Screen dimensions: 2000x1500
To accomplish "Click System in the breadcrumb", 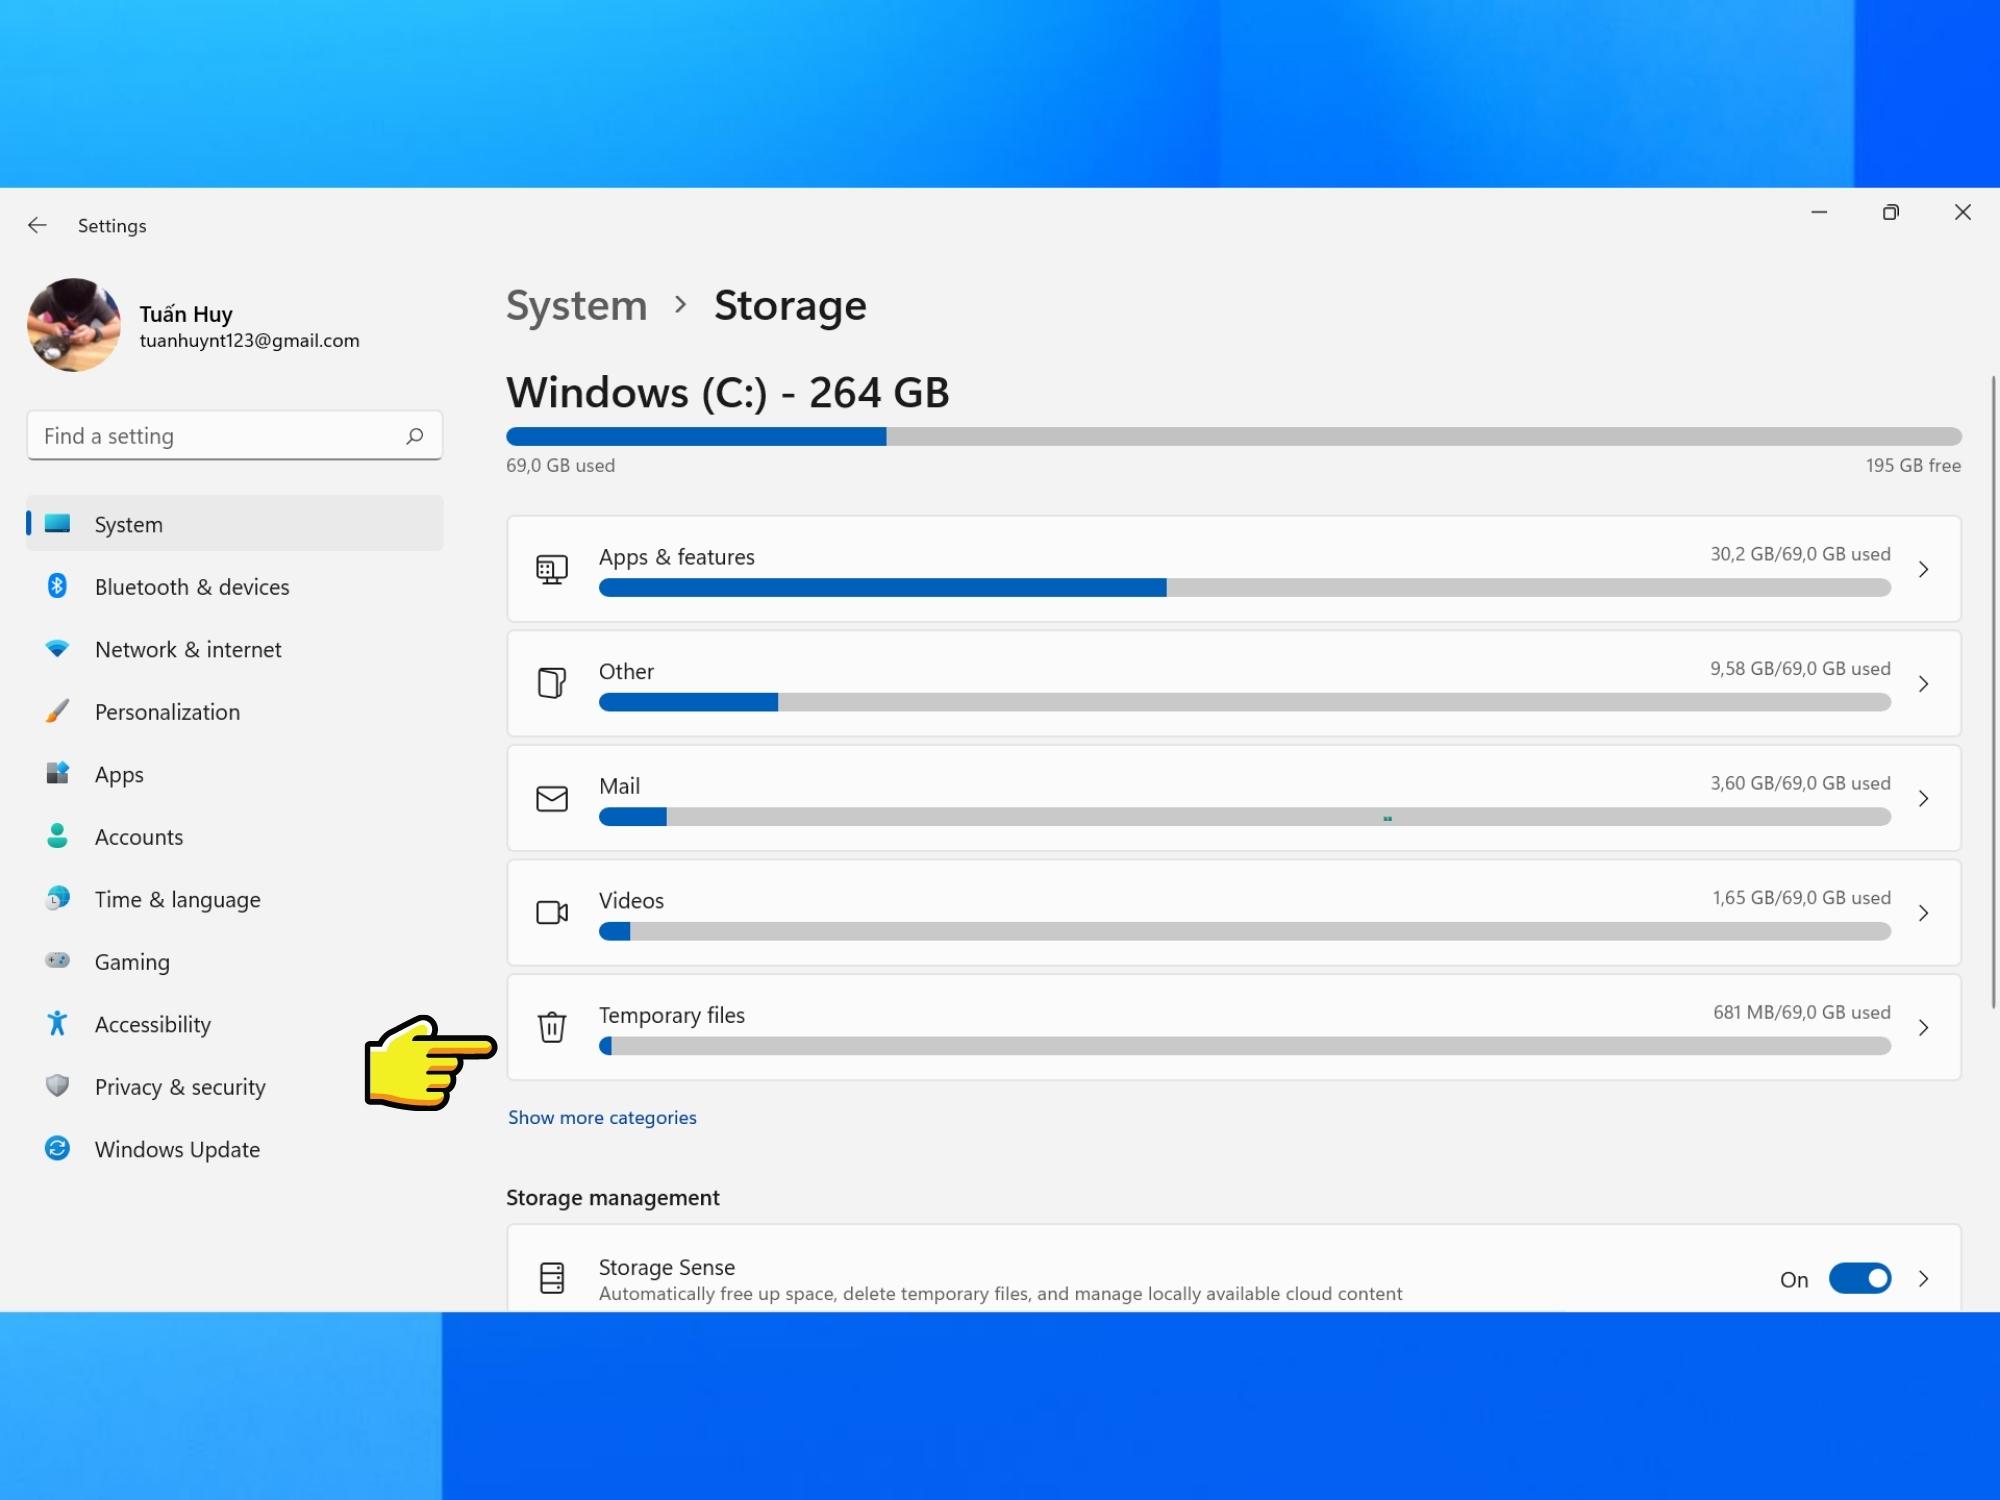I will pyautogui.click(x=577, y=306).
